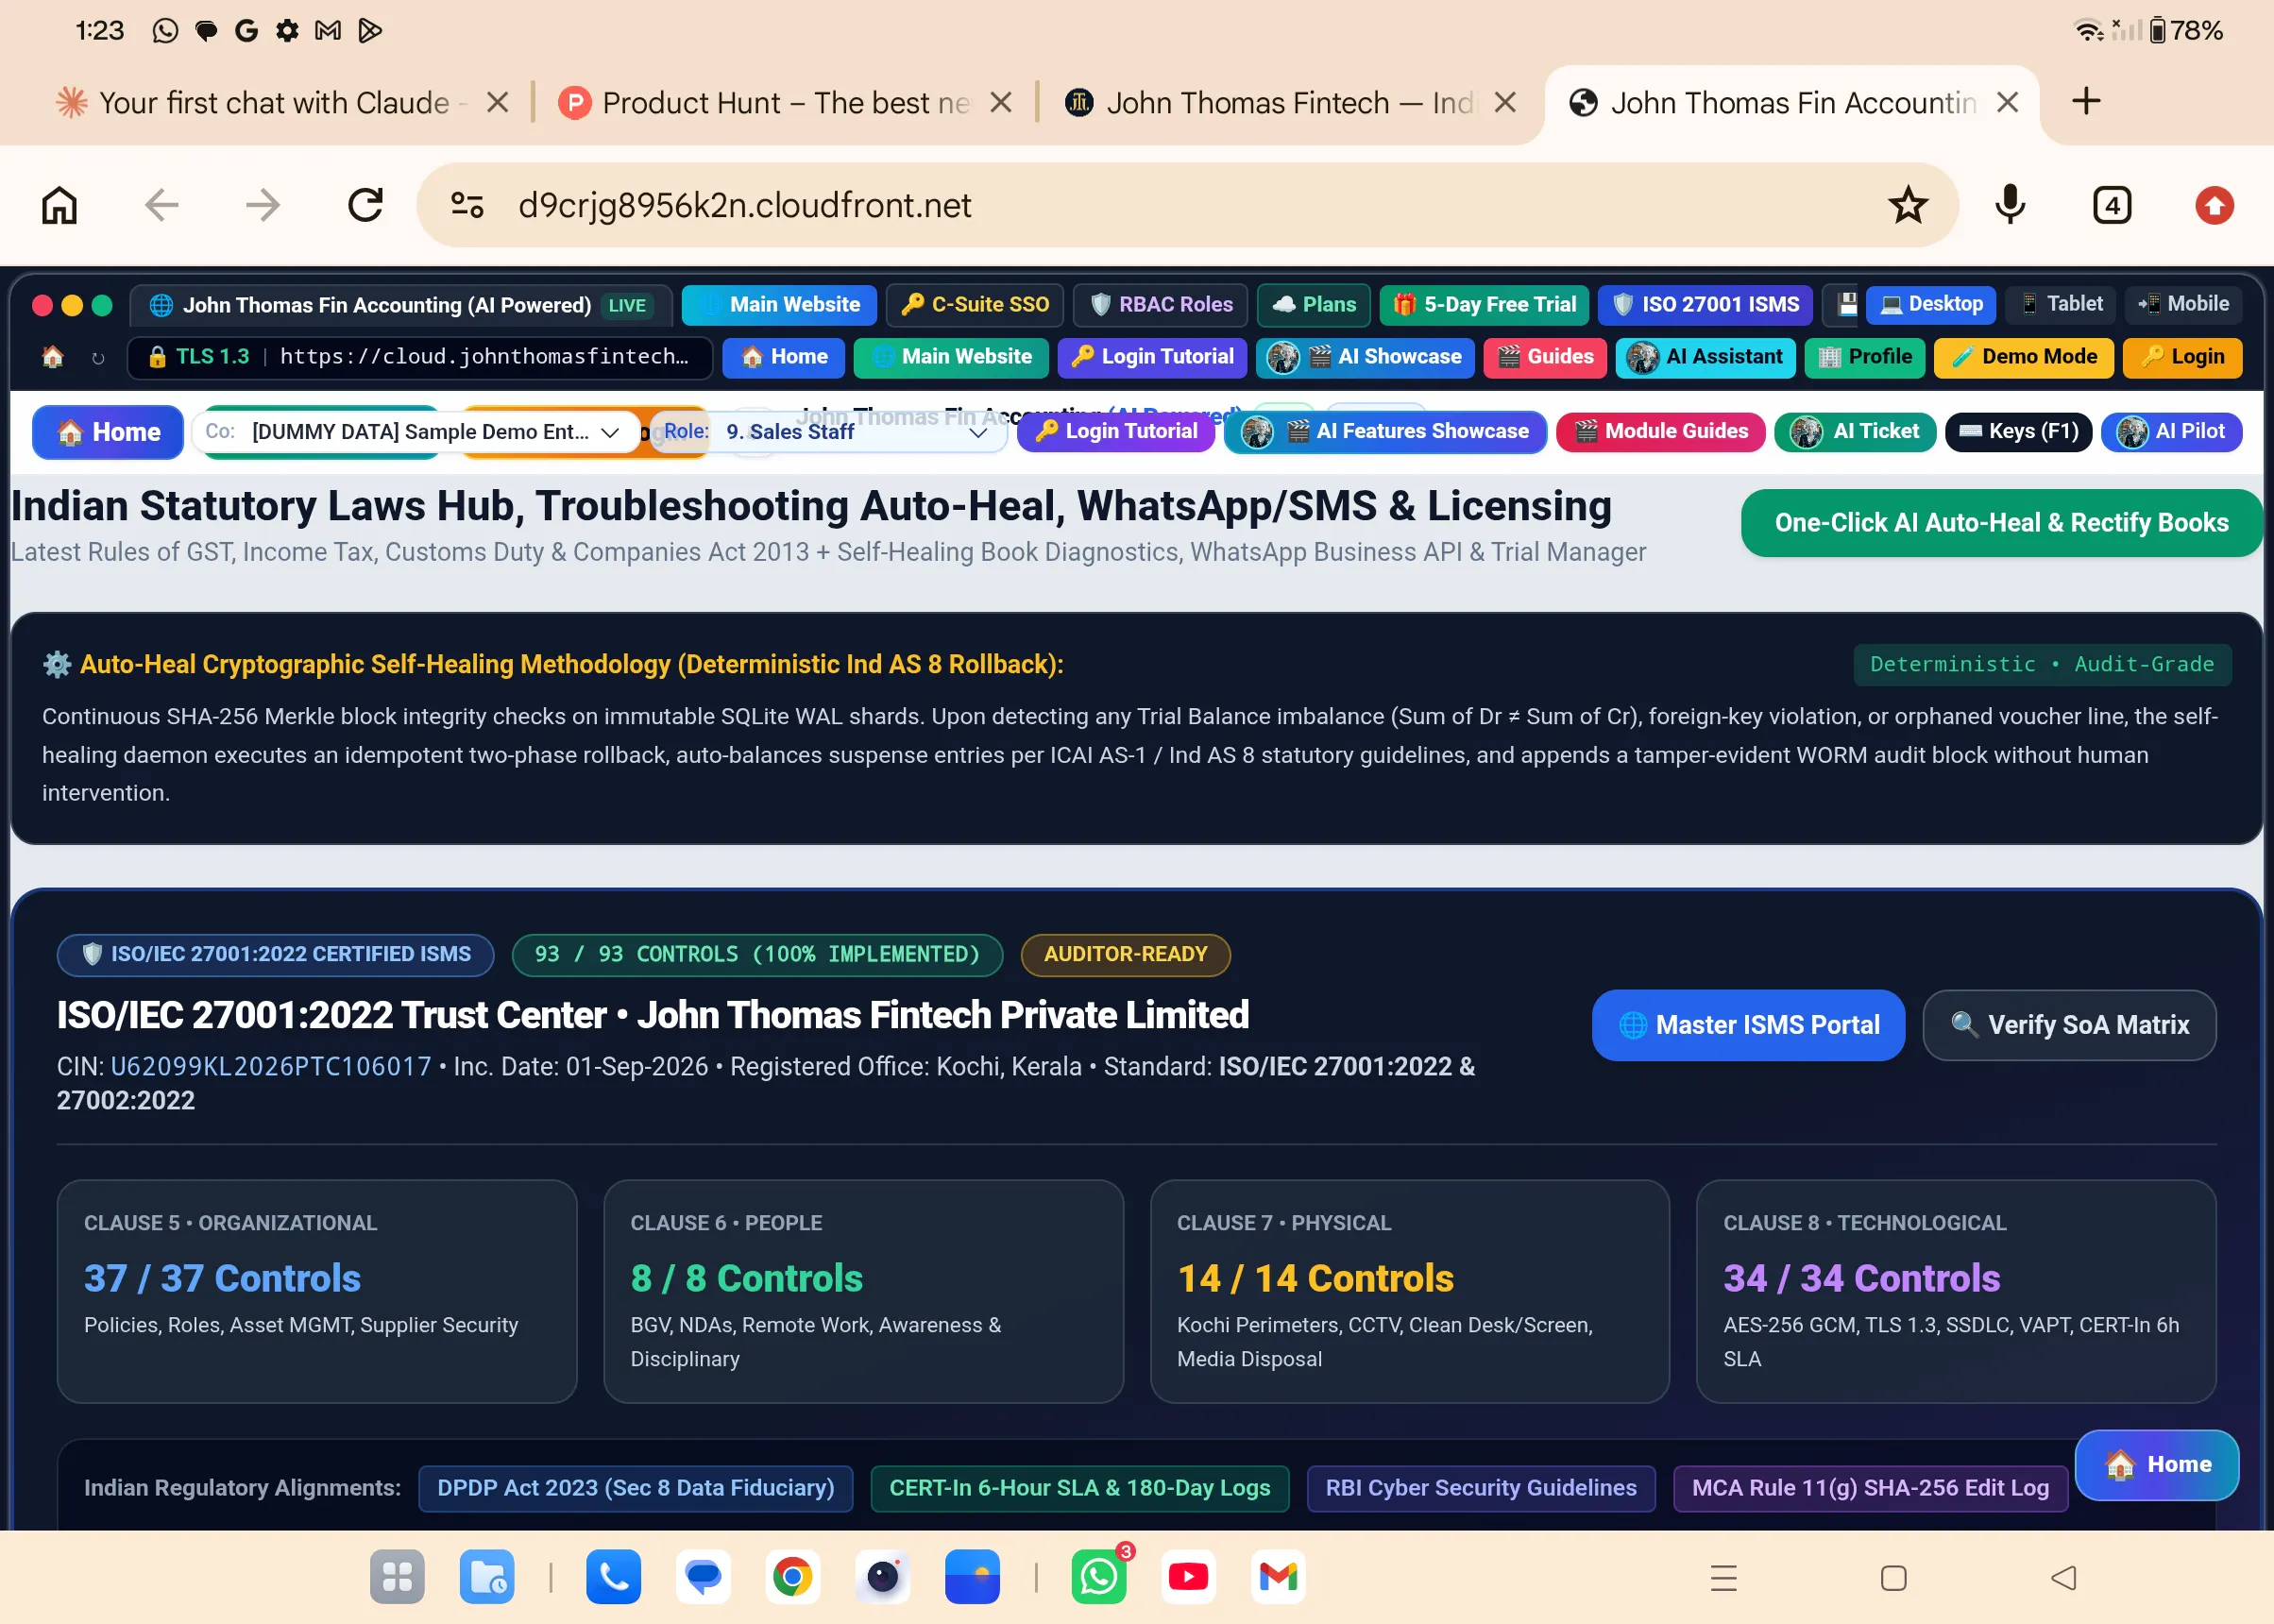Image resolution: width=2274 pixels, height=1624 pixels.
Task: Switch preview to Tablet view
Action: click(x=2060, y=304)
